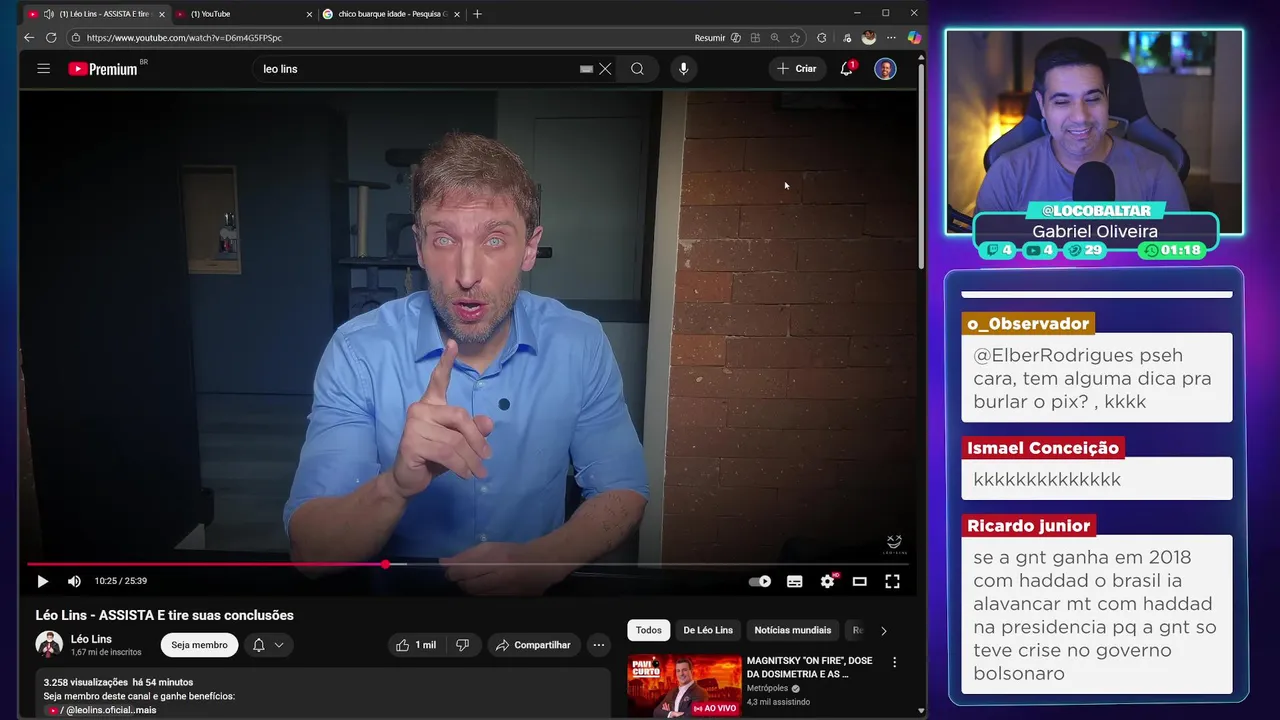
Task: Click the Léo Lins video title text
Action: 165,615
